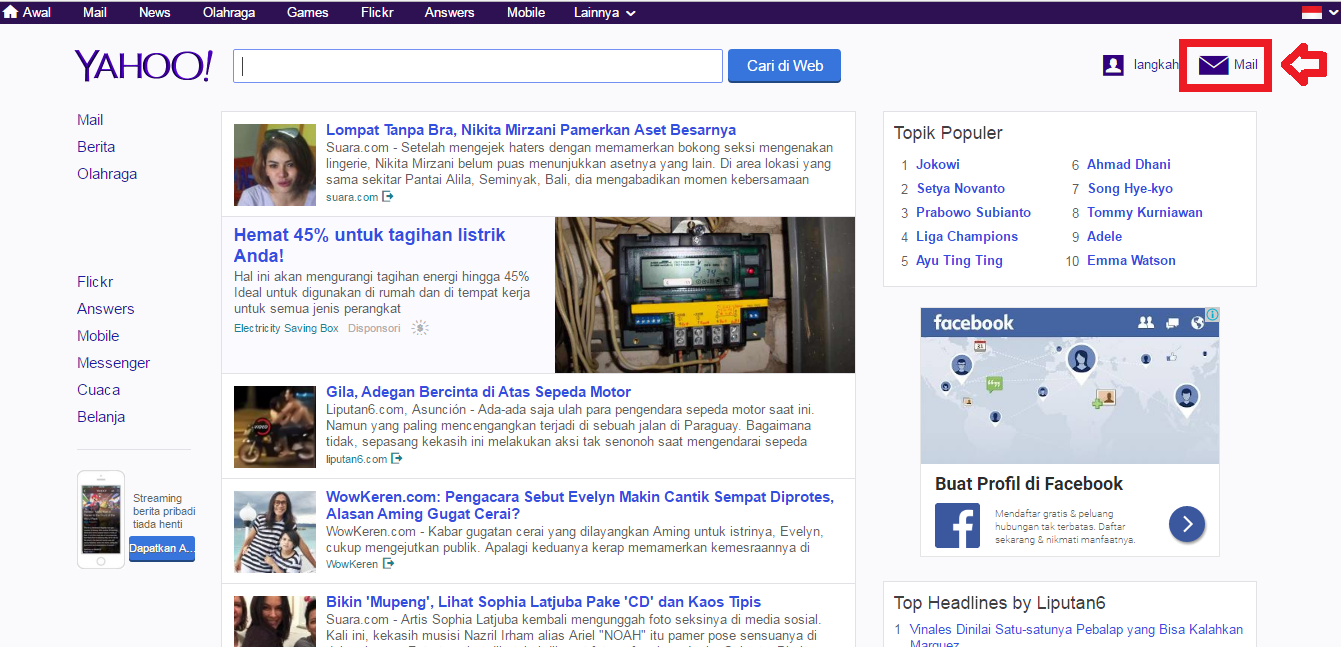Expand the chevron next to Lainnya menu
1341x647 pixels.
(629, 12)
